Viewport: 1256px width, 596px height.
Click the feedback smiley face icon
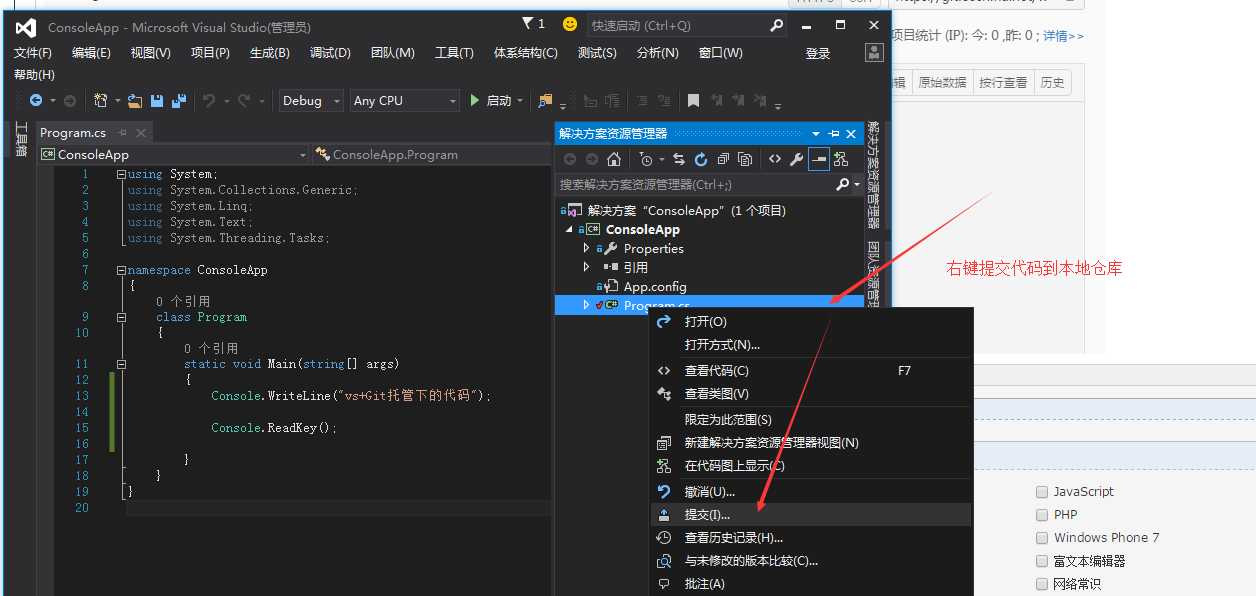pos(569,24)
